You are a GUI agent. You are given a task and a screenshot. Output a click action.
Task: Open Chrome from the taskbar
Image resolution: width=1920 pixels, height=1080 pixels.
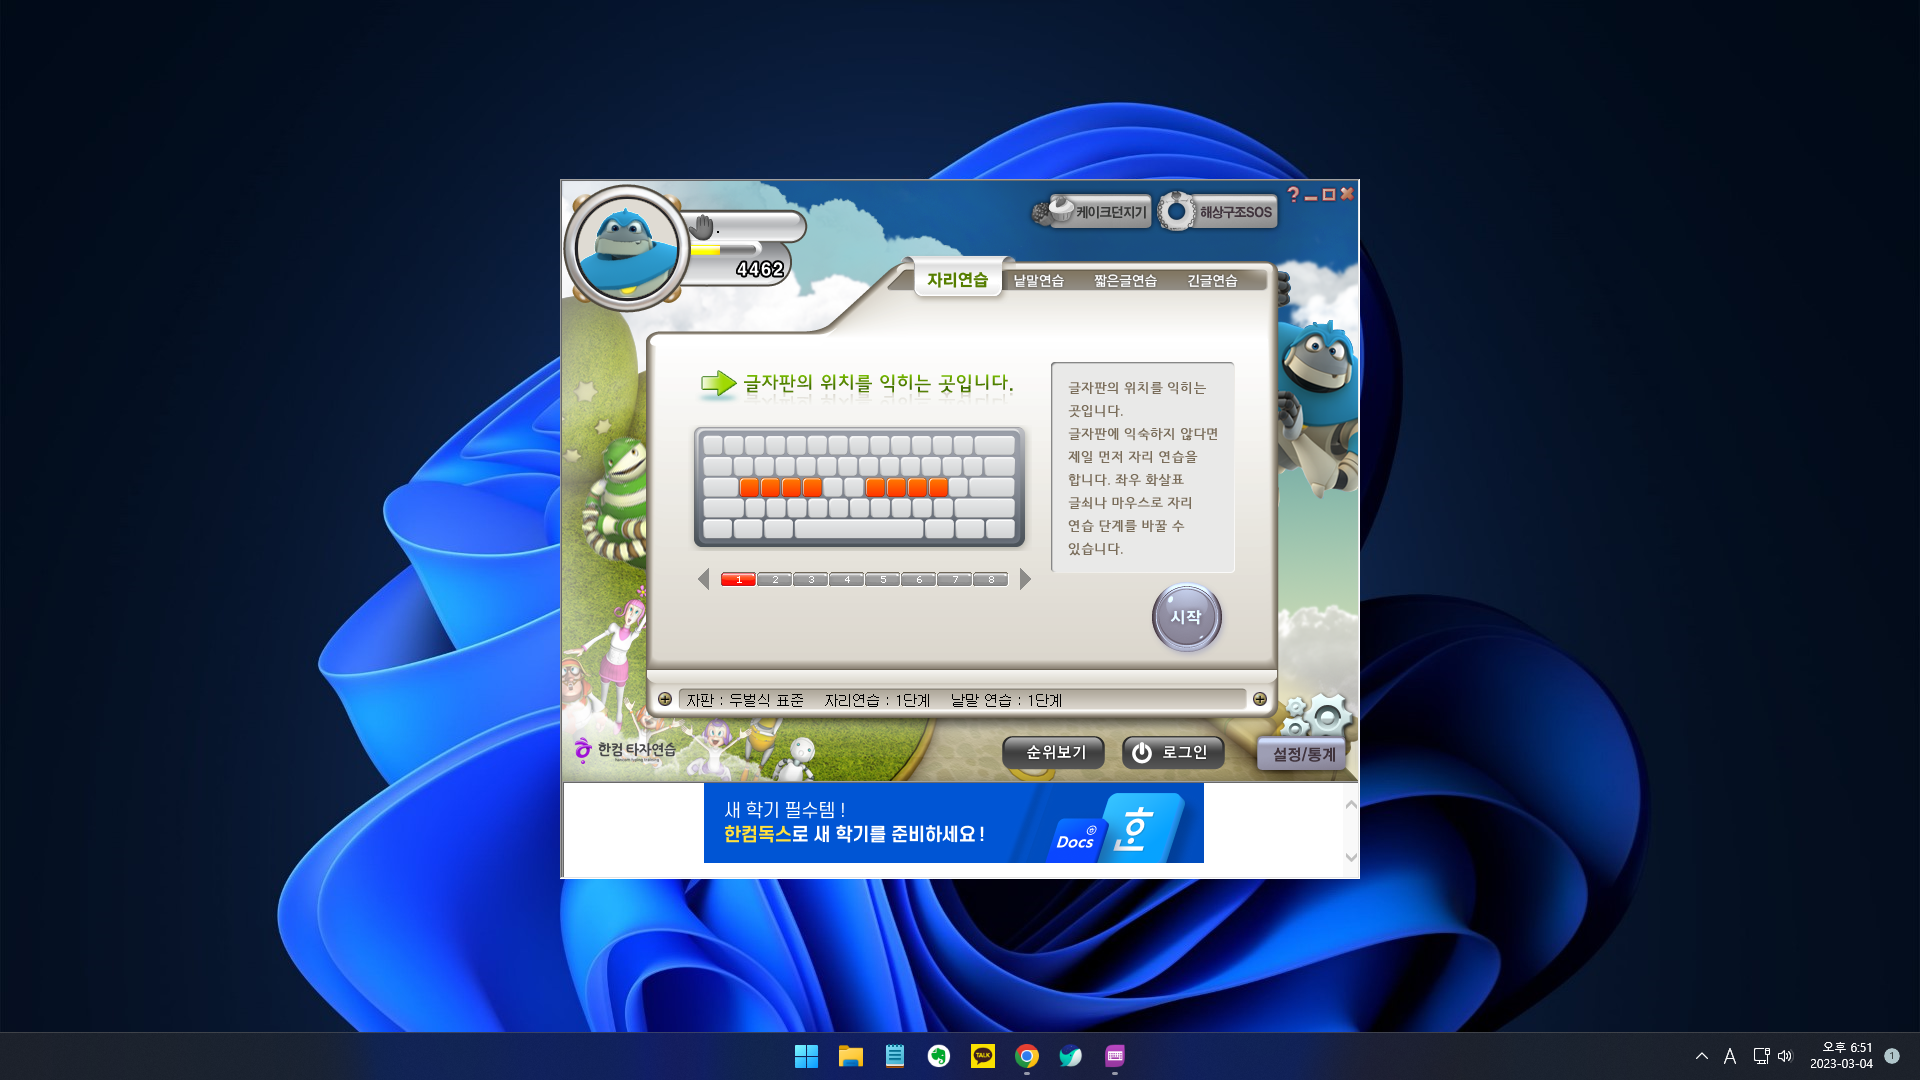pos(1026,1056)
